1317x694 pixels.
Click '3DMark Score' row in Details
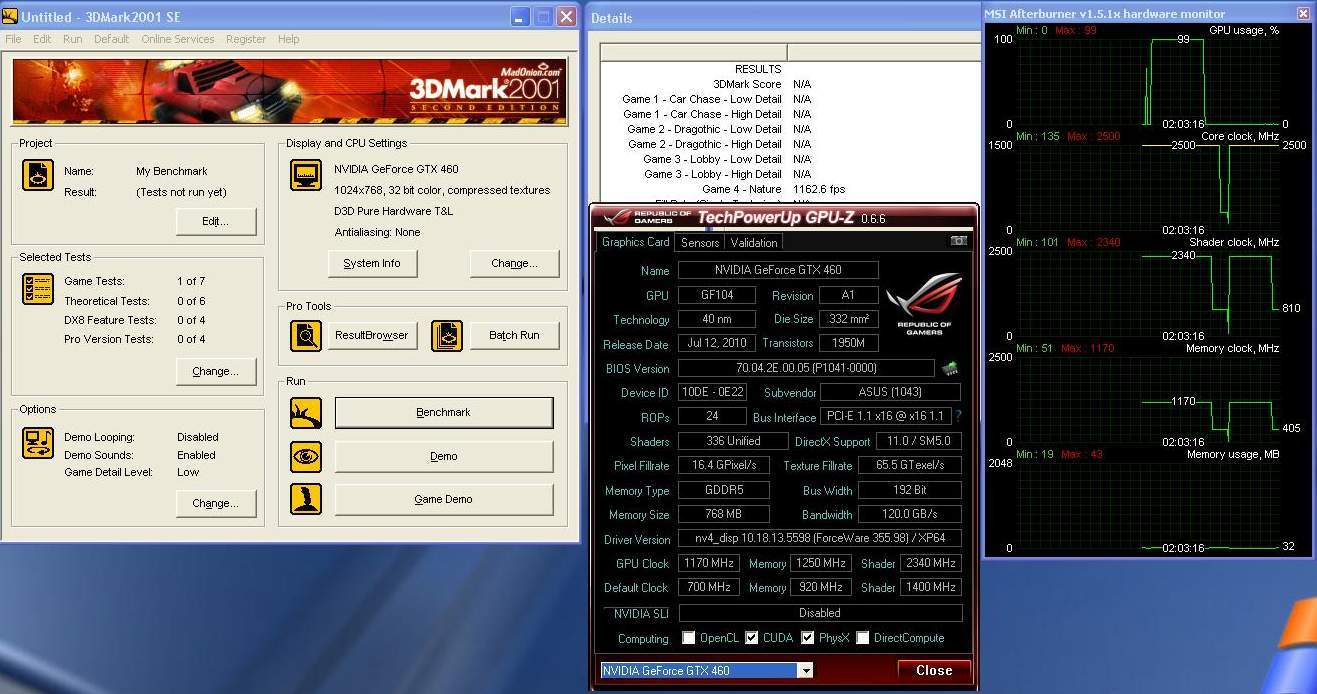(790, 84)
